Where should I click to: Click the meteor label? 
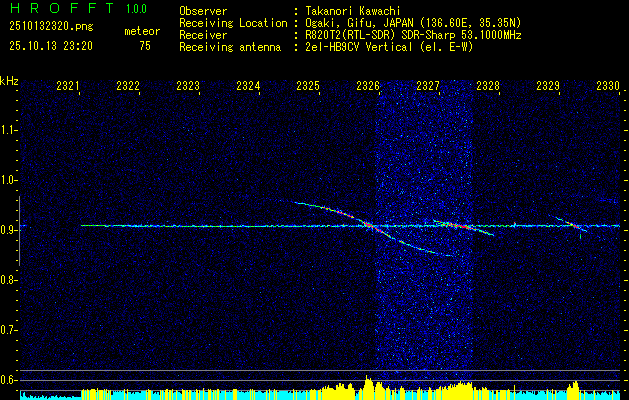coord(142,31)
